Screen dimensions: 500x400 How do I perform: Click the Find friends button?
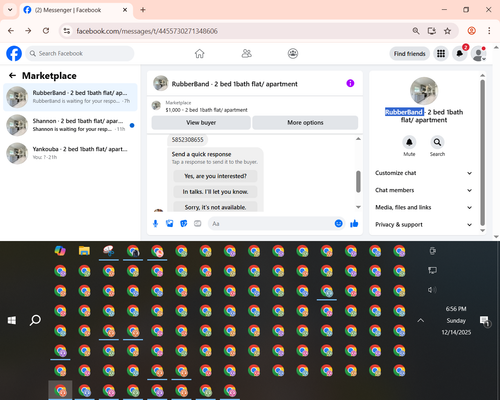pyautogui.click(x=409, y=54)
